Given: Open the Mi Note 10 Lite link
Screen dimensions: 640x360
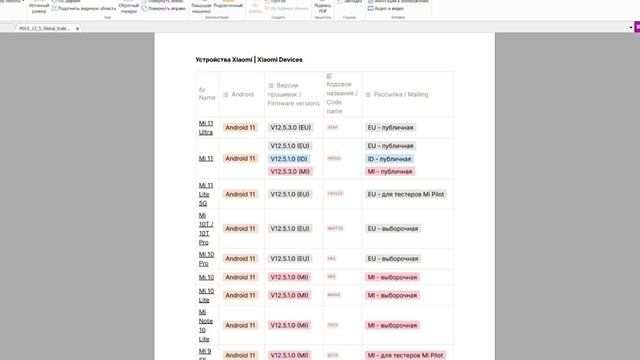Looking at the screenshot, I should tap(206, 326).
